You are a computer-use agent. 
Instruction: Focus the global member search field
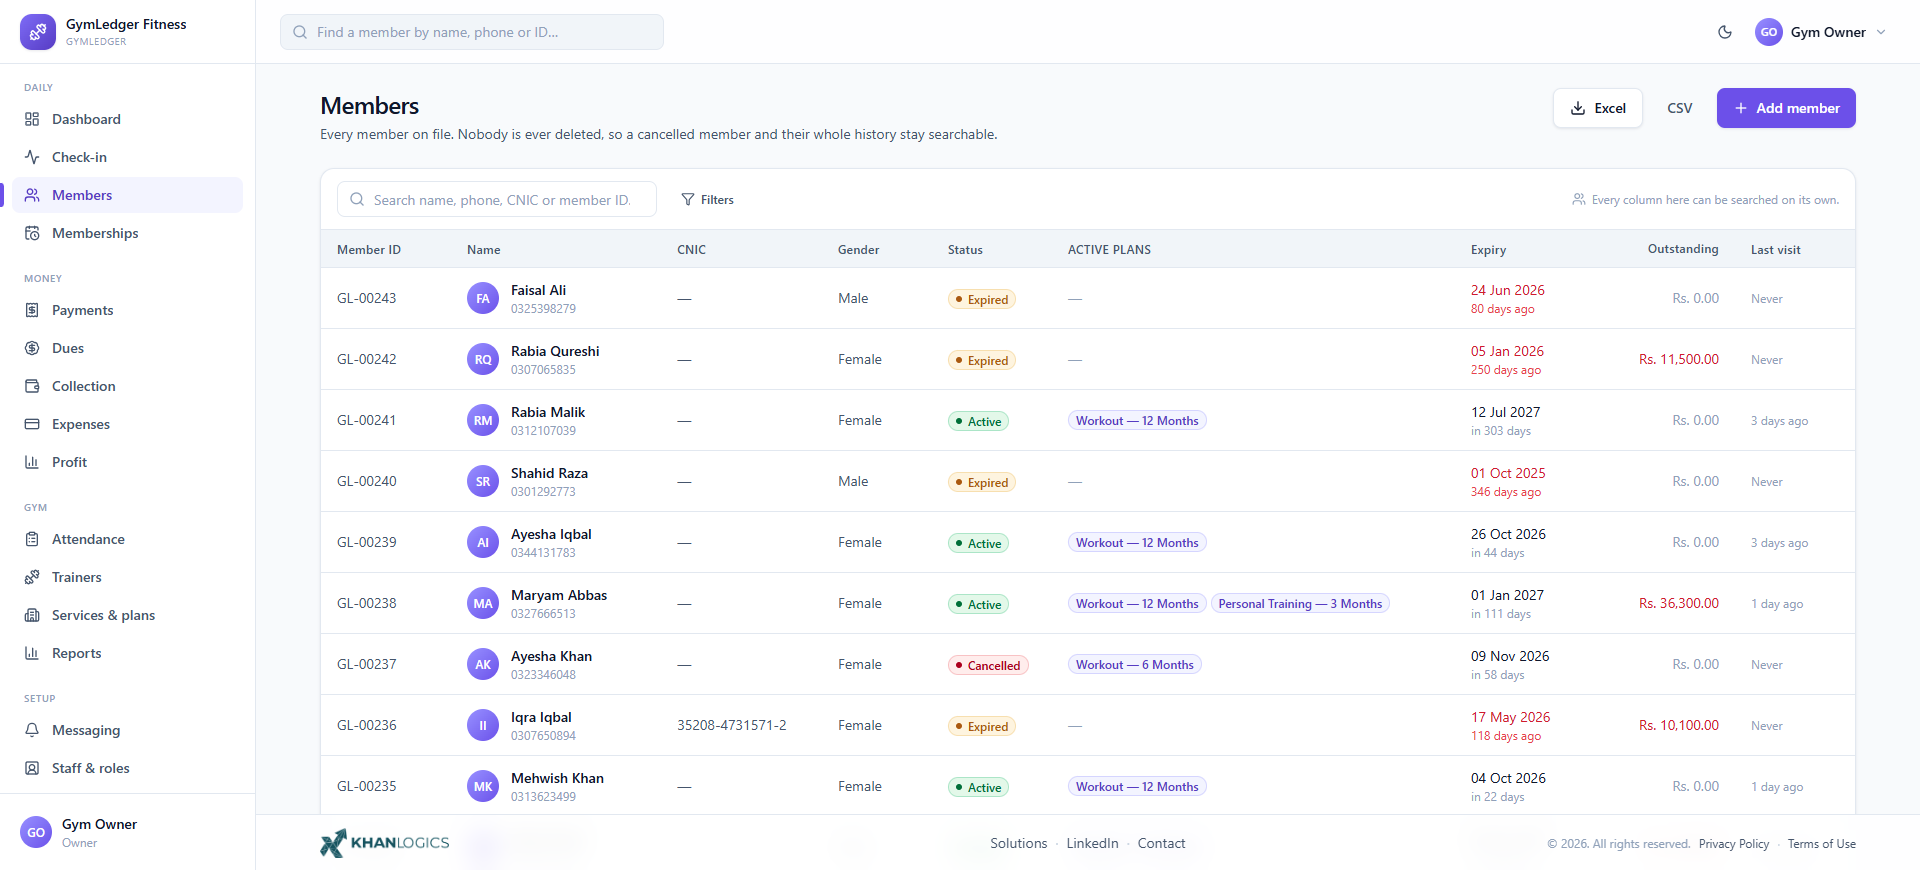472,32
